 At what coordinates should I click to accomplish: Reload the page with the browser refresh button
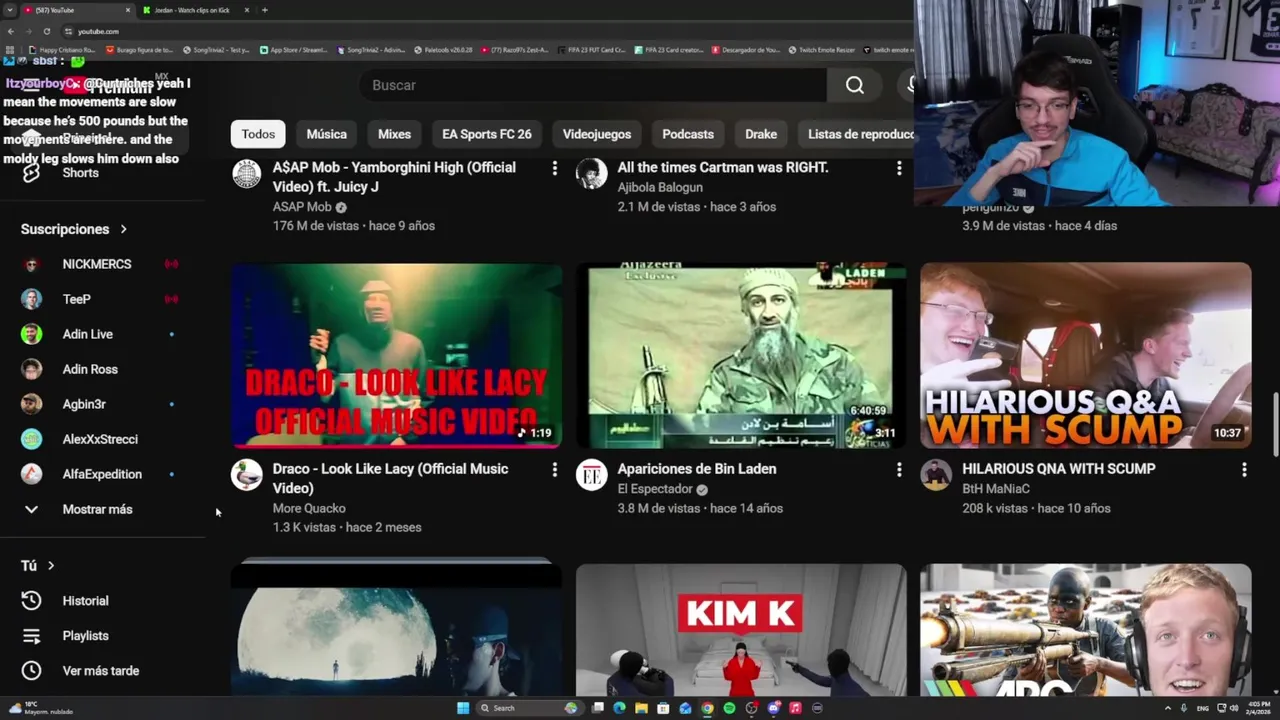[46, 31]
